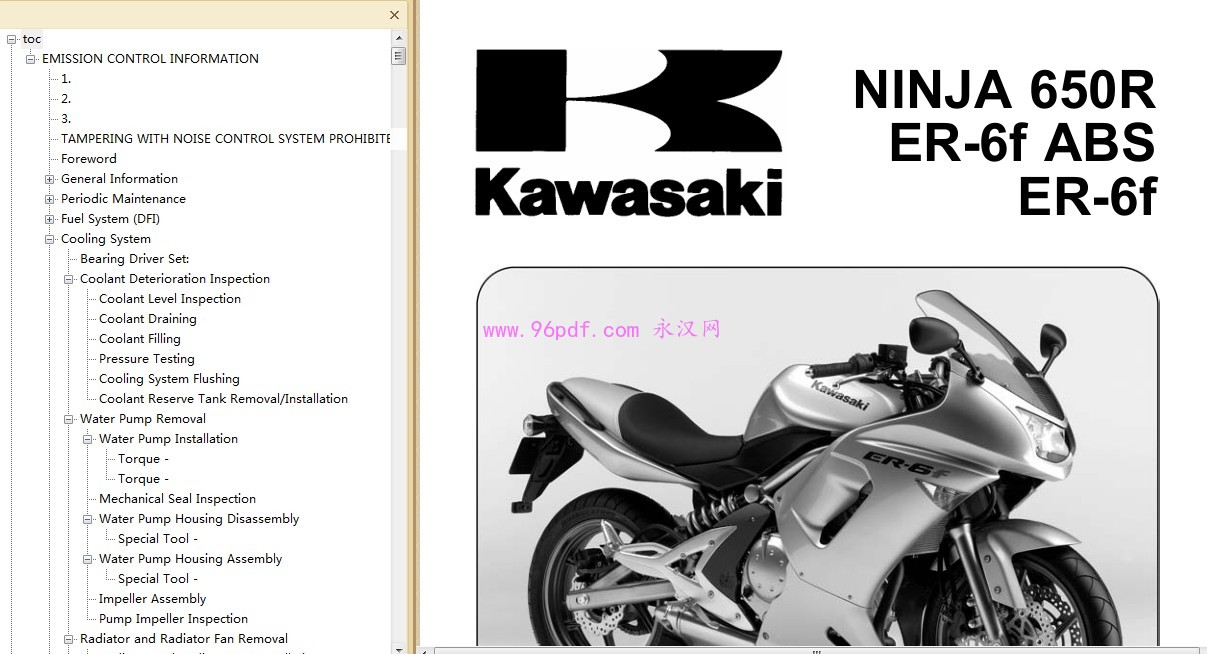Open Coolant Reserve Tank Removal/Installation bookmark
The width and height of the screenshot is (1207, 654).
[x=223, y=399]
